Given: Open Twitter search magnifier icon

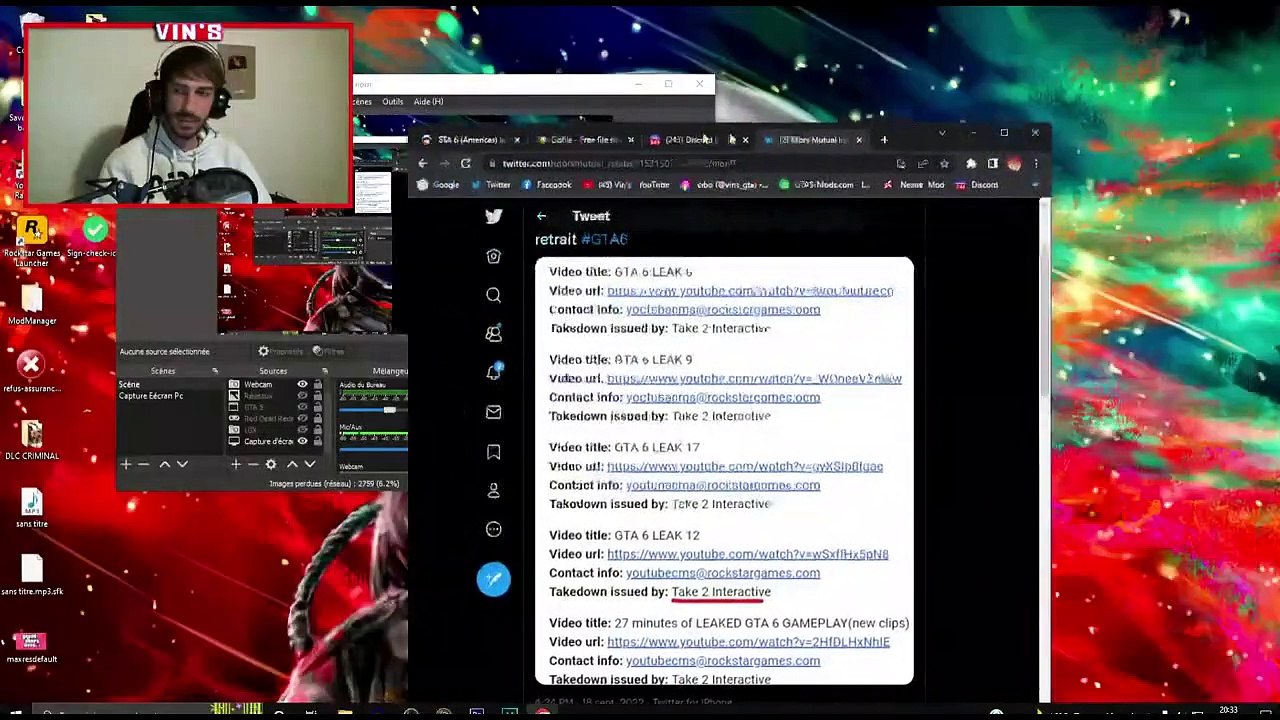Looking at the screenshot, I should click(493, 295).
